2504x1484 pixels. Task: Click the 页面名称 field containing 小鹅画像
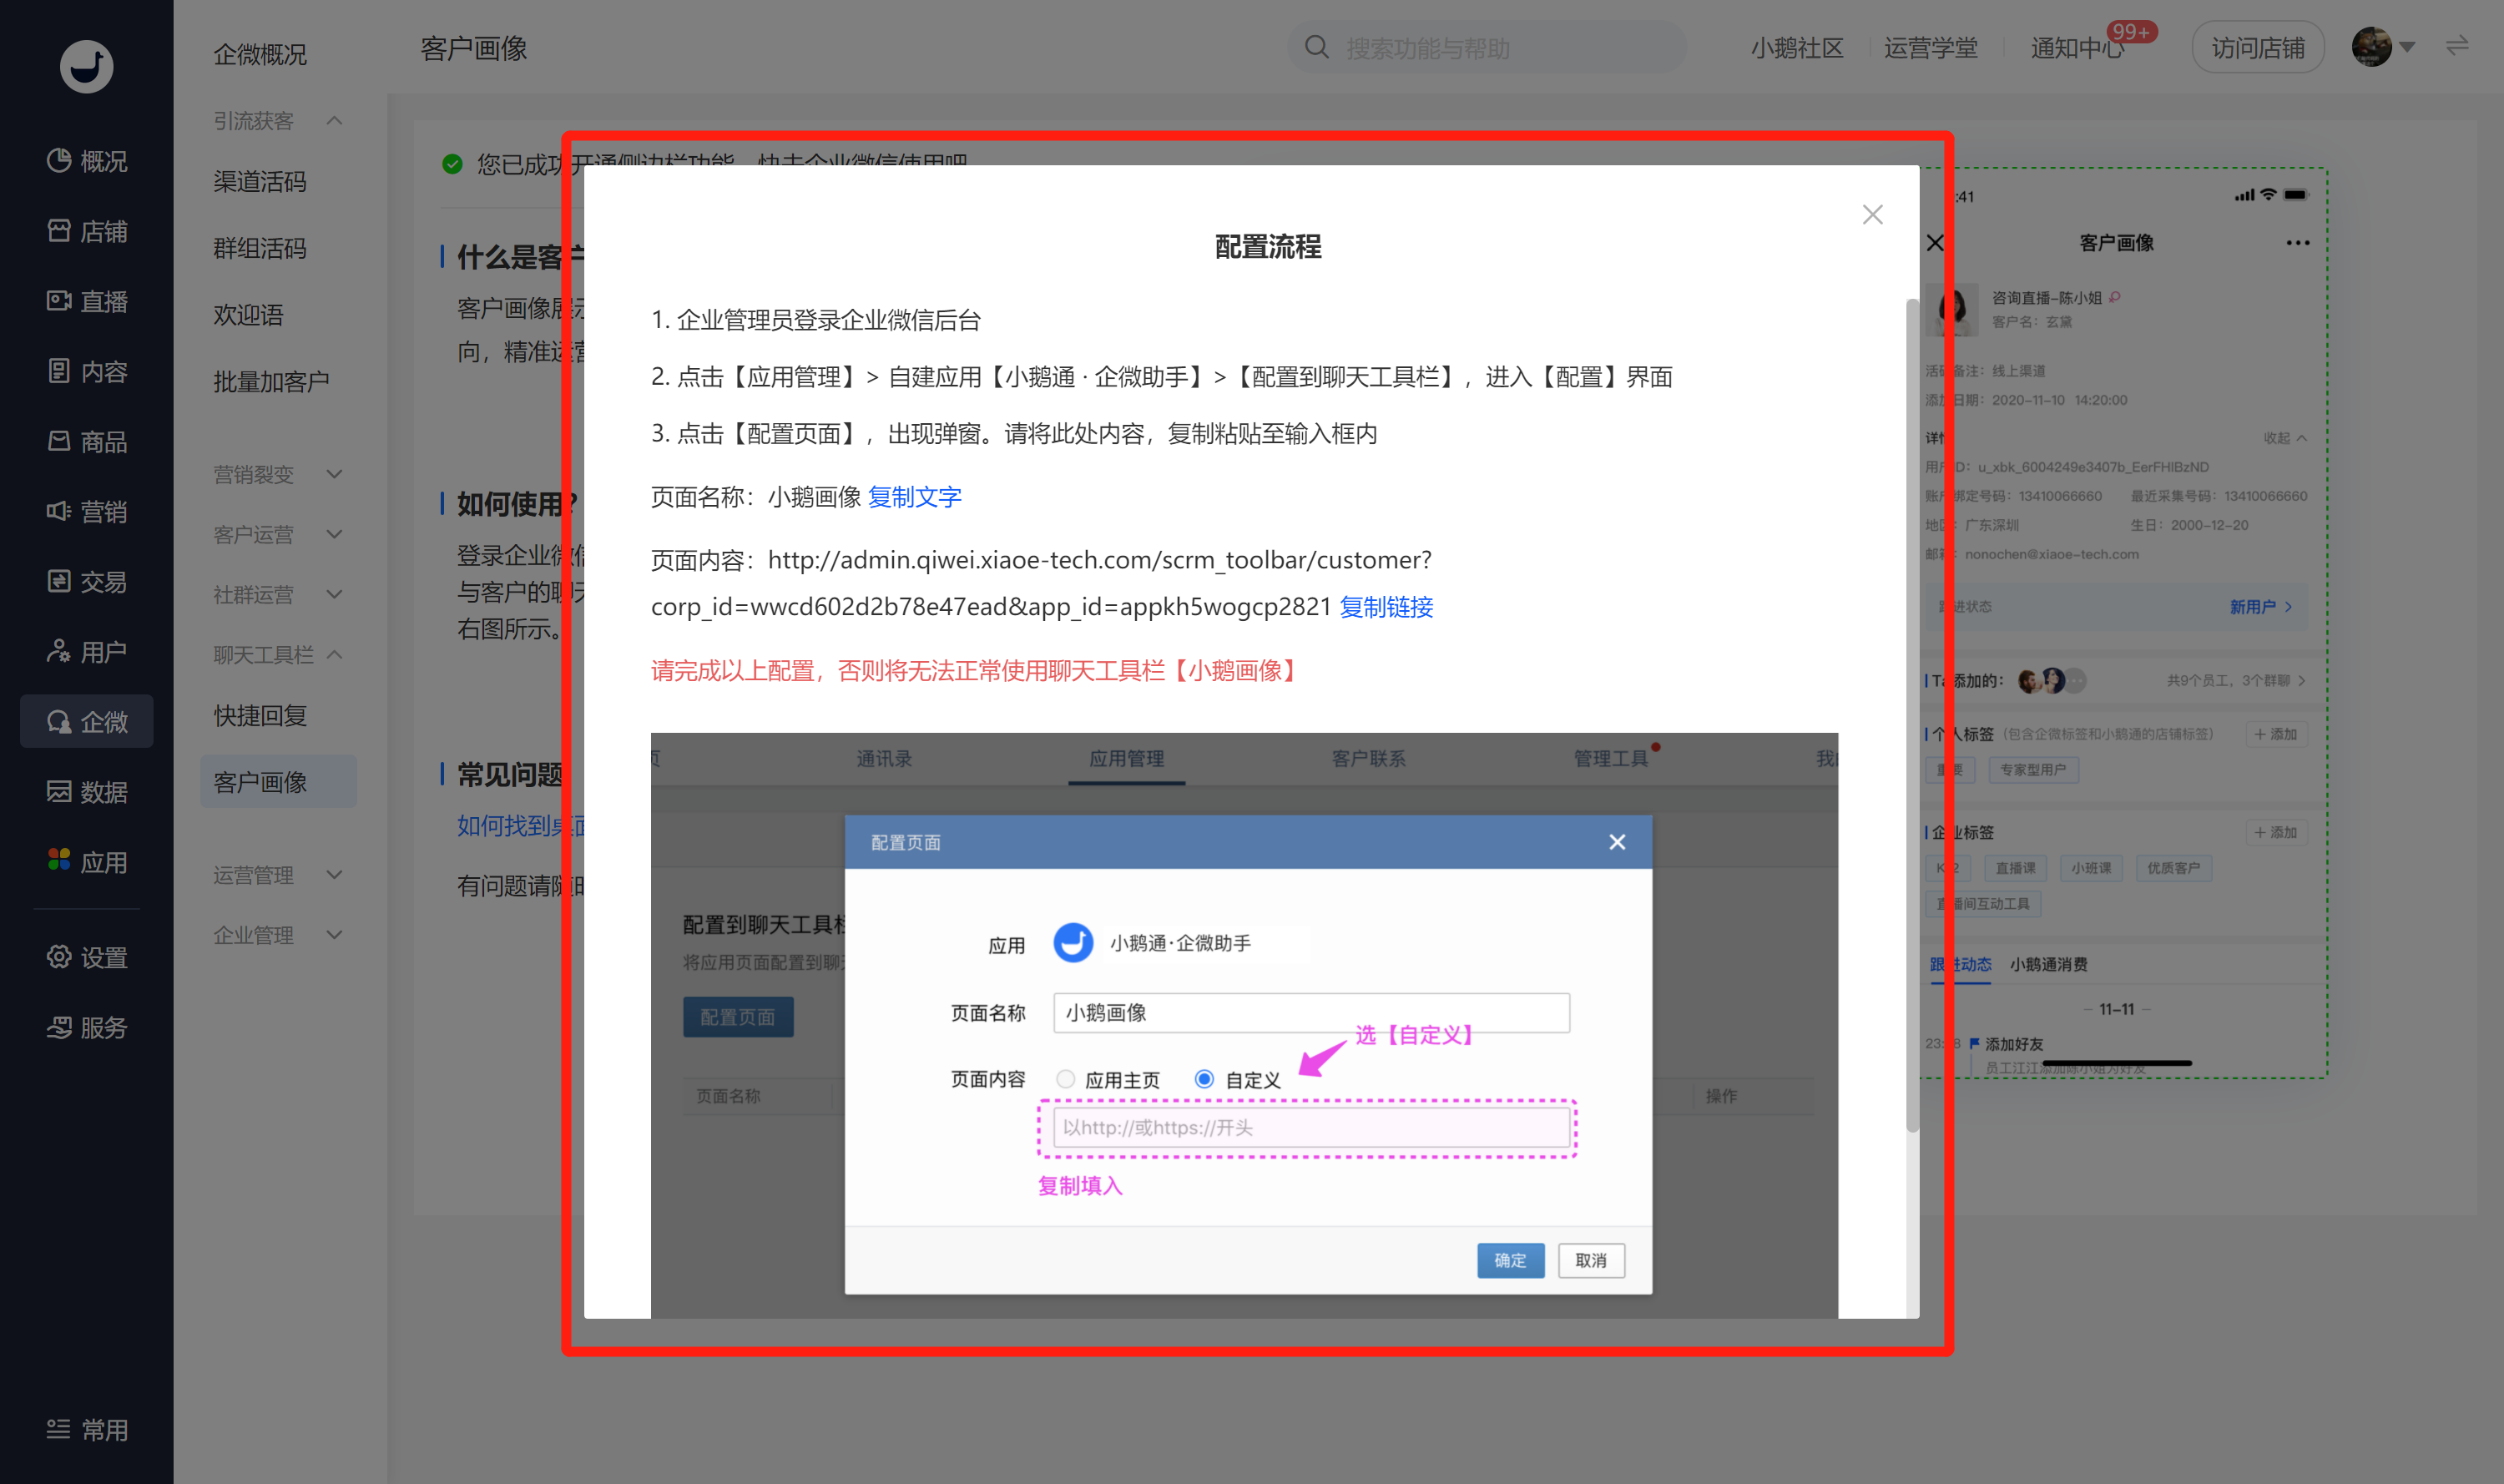point(1311,1013)
